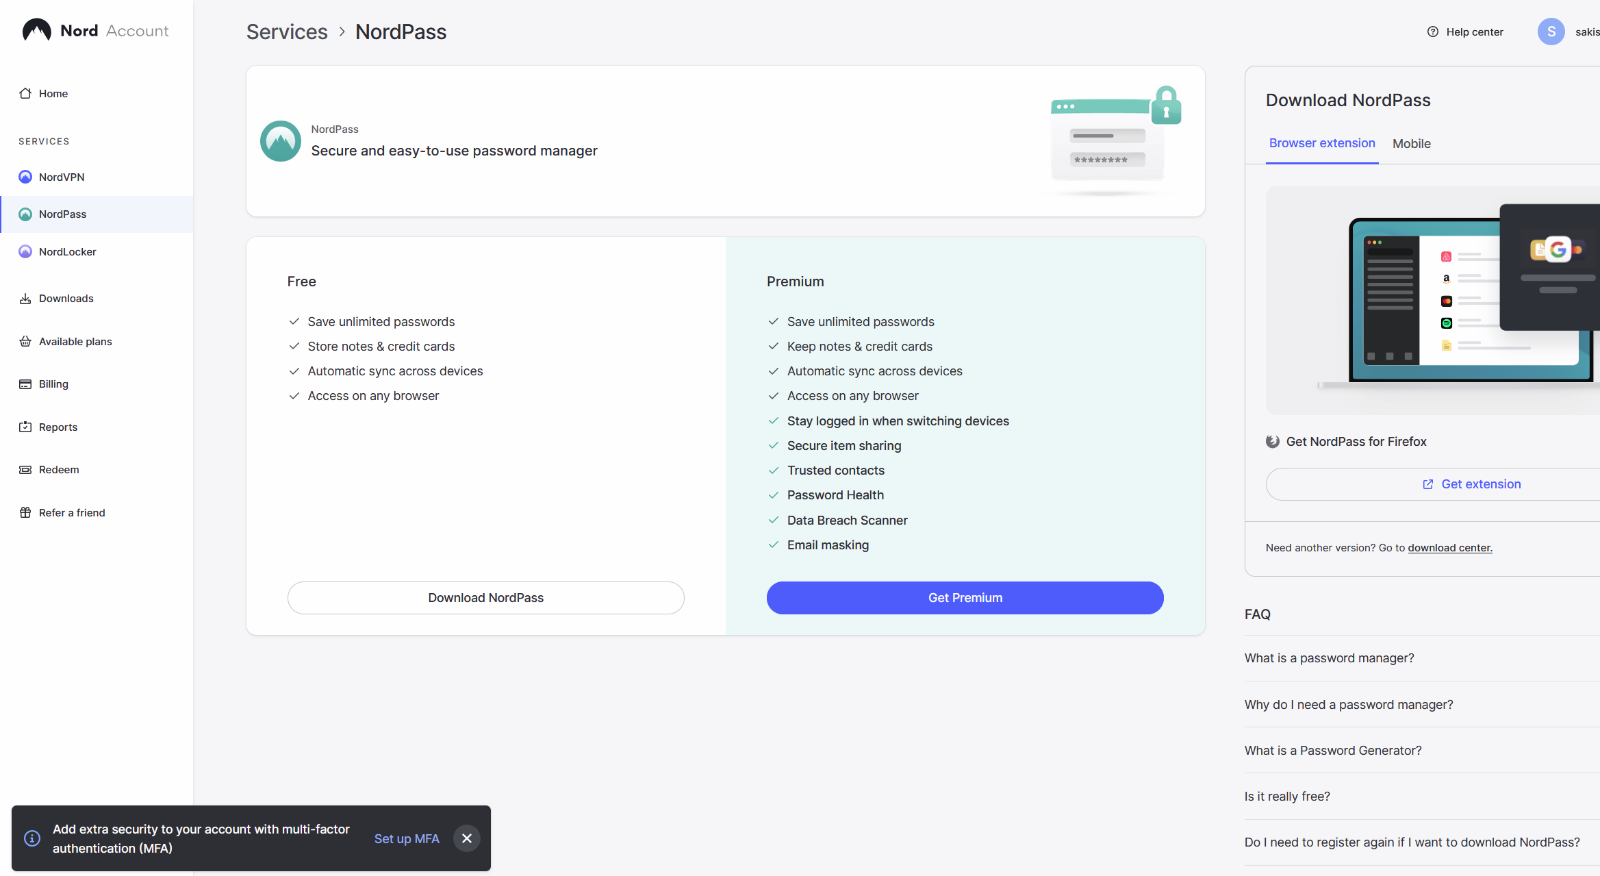Go to the Downloads page
Screen dimensions: 1600x876
97,299
